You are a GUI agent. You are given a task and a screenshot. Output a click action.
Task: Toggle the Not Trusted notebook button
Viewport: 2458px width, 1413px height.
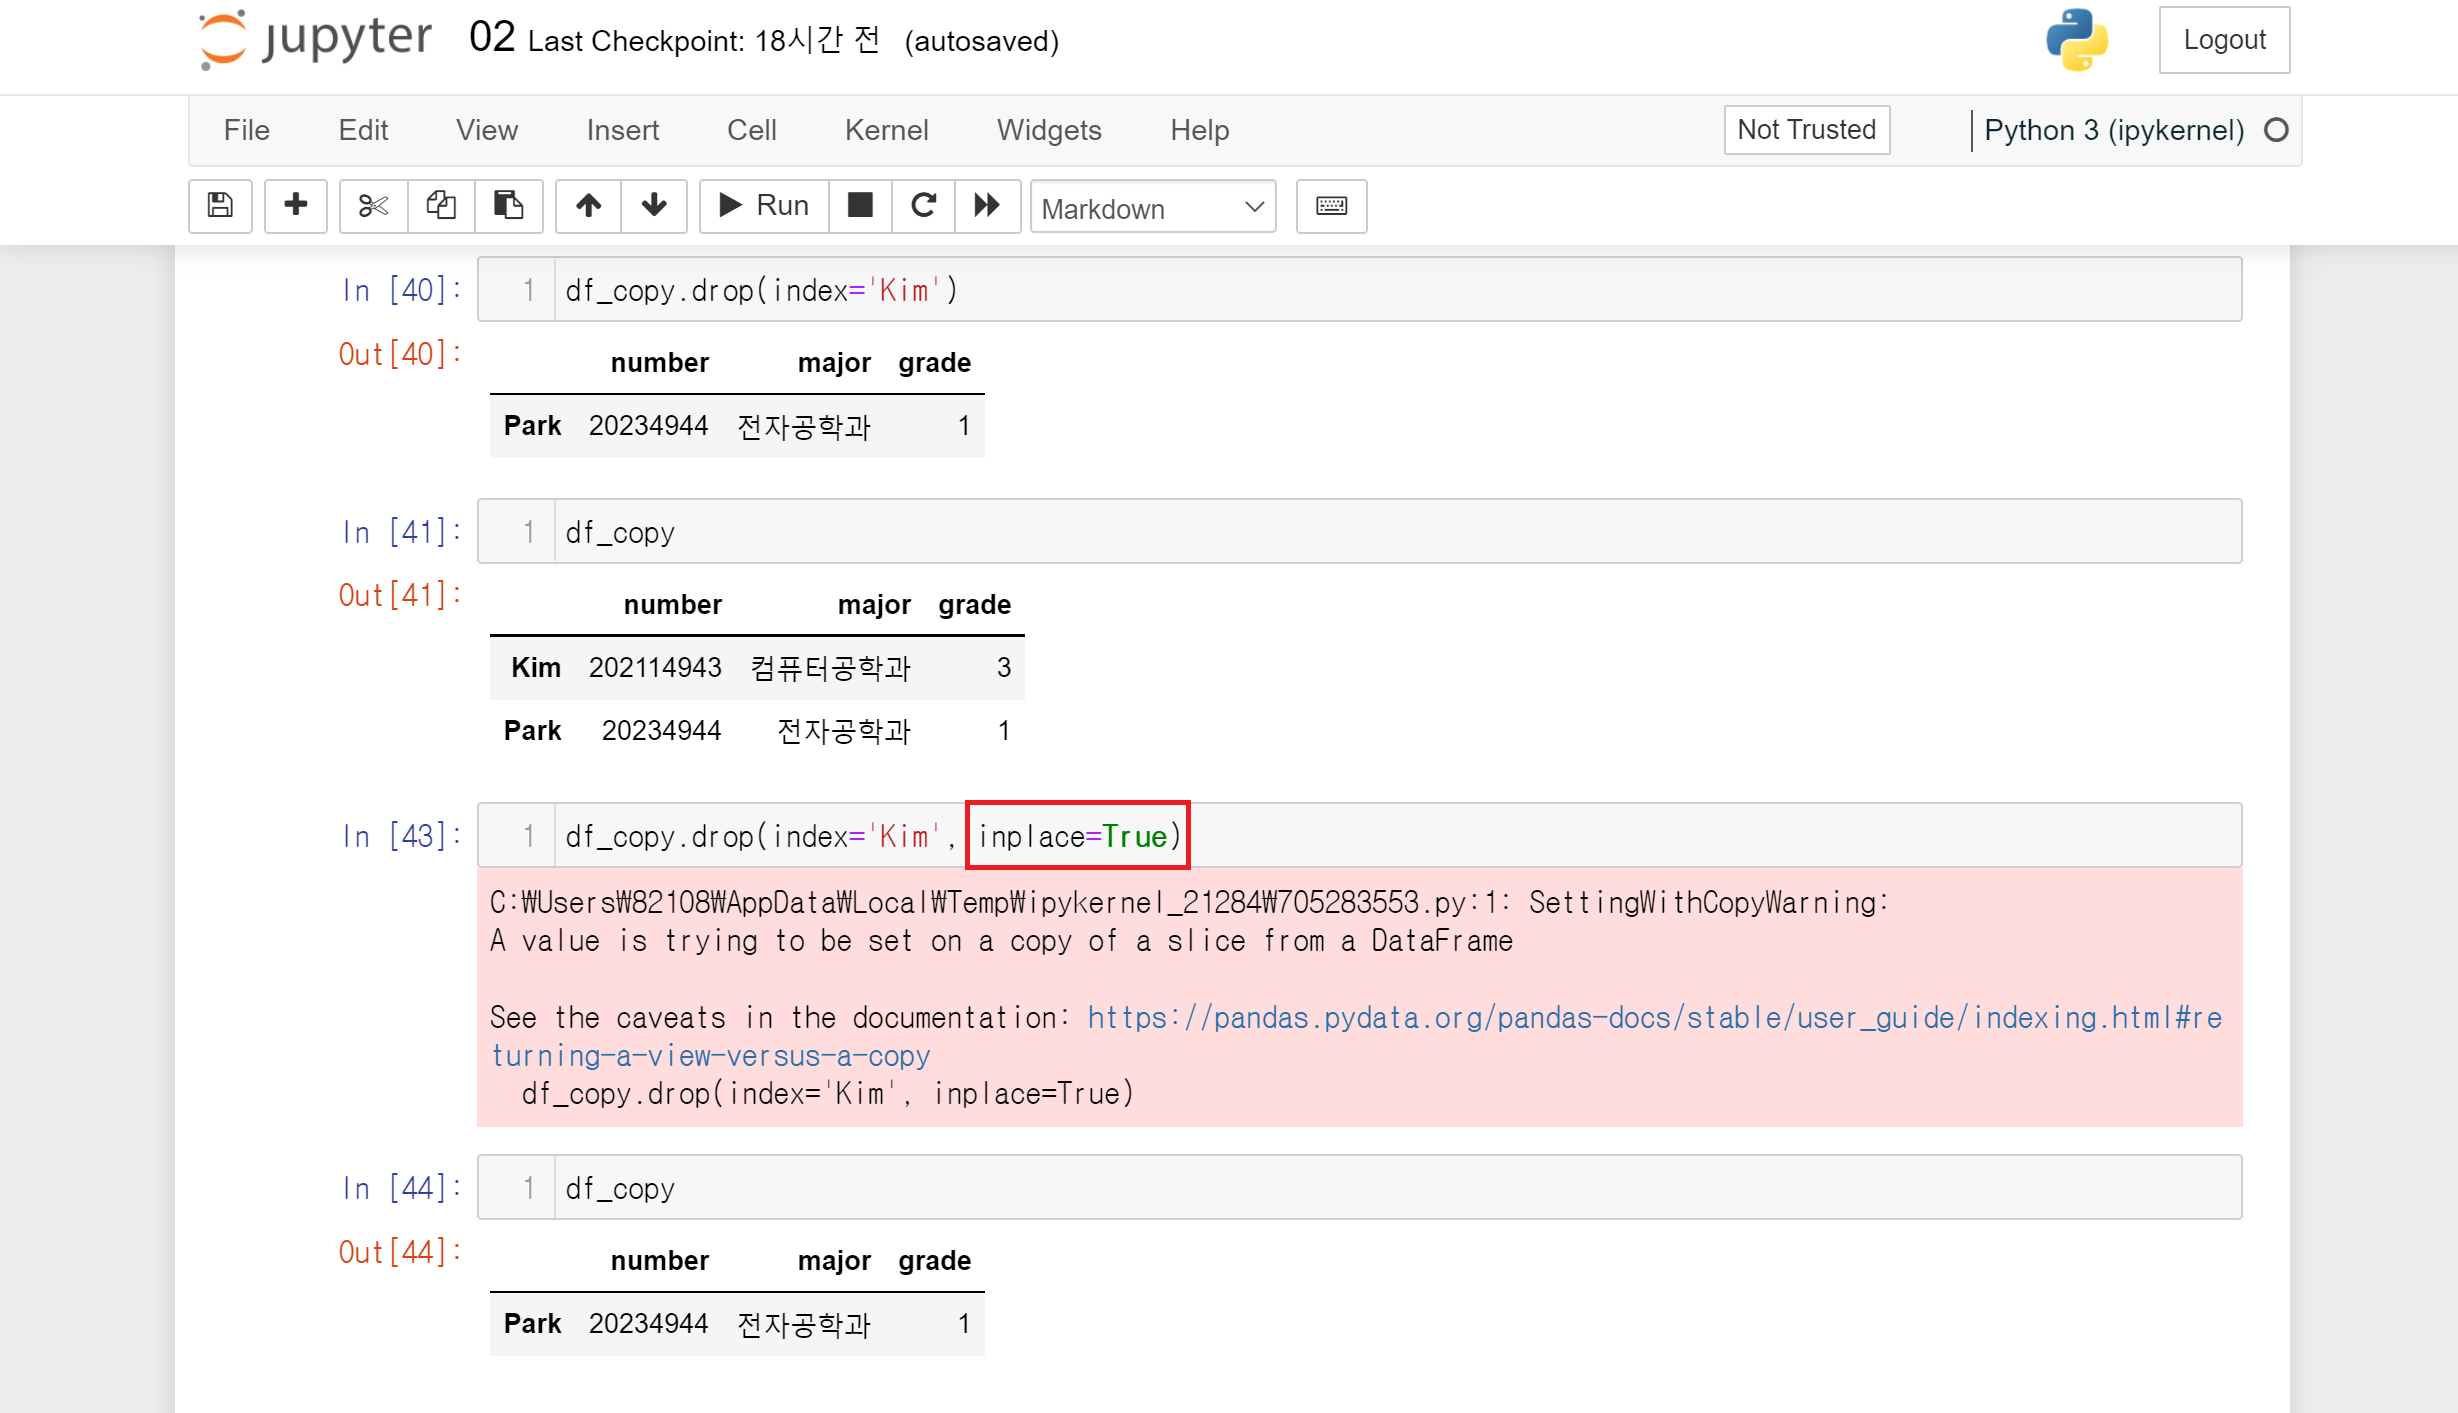coord(1806,130)
